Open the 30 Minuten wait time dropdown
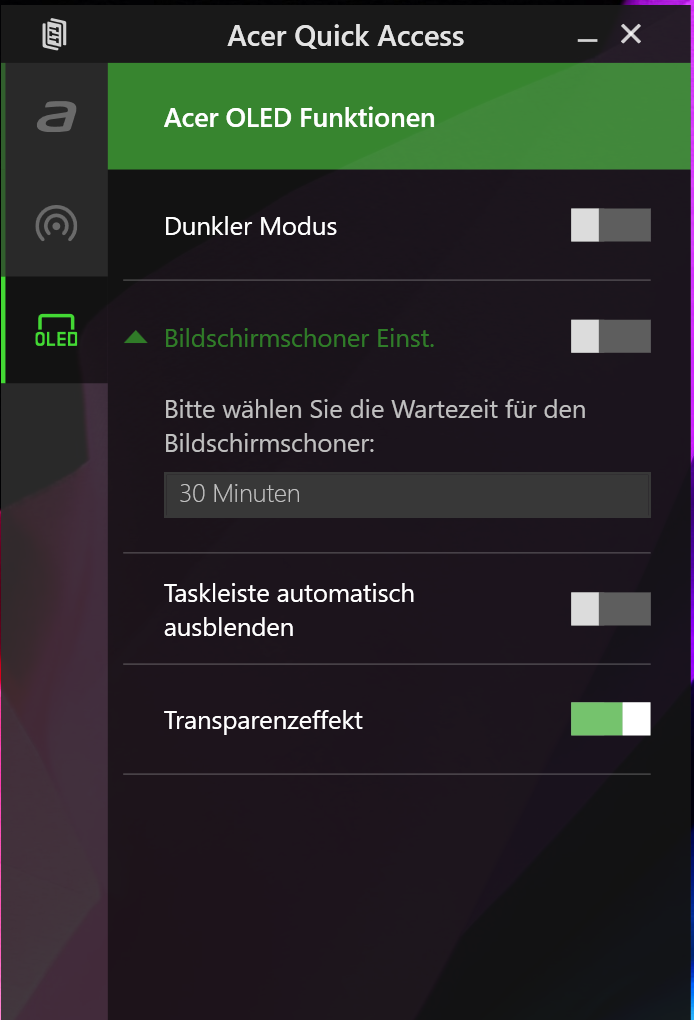The image size is (694, 1020). 407,495
